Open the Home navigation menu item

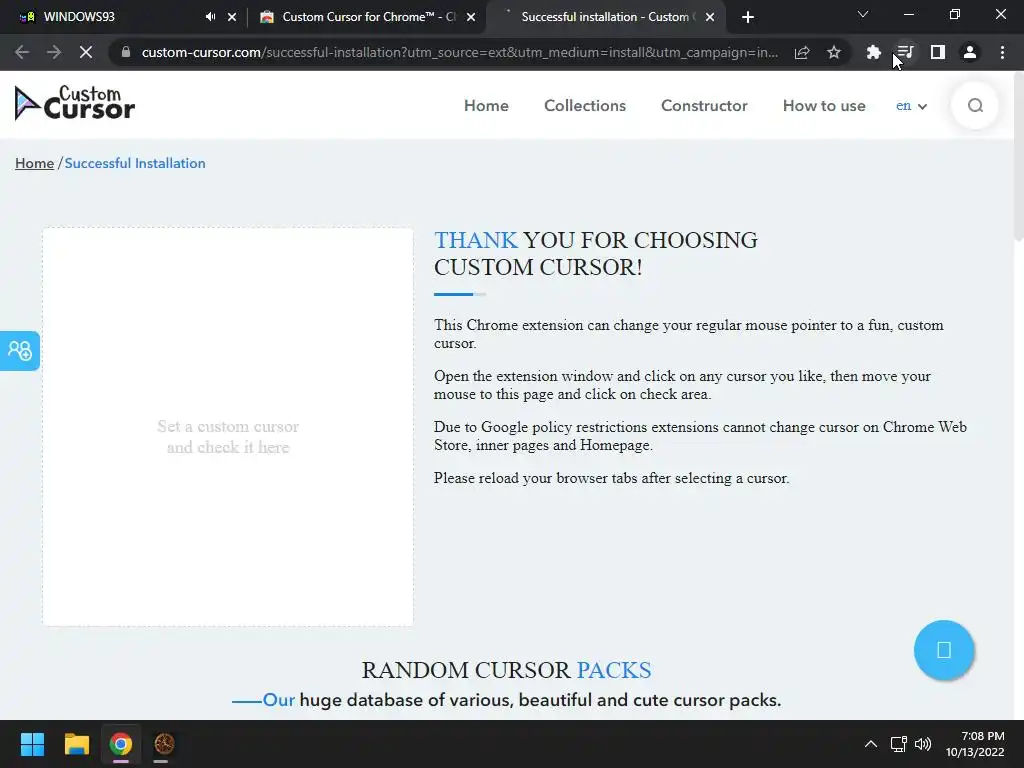pyautogui.click(x=486, y=106)
